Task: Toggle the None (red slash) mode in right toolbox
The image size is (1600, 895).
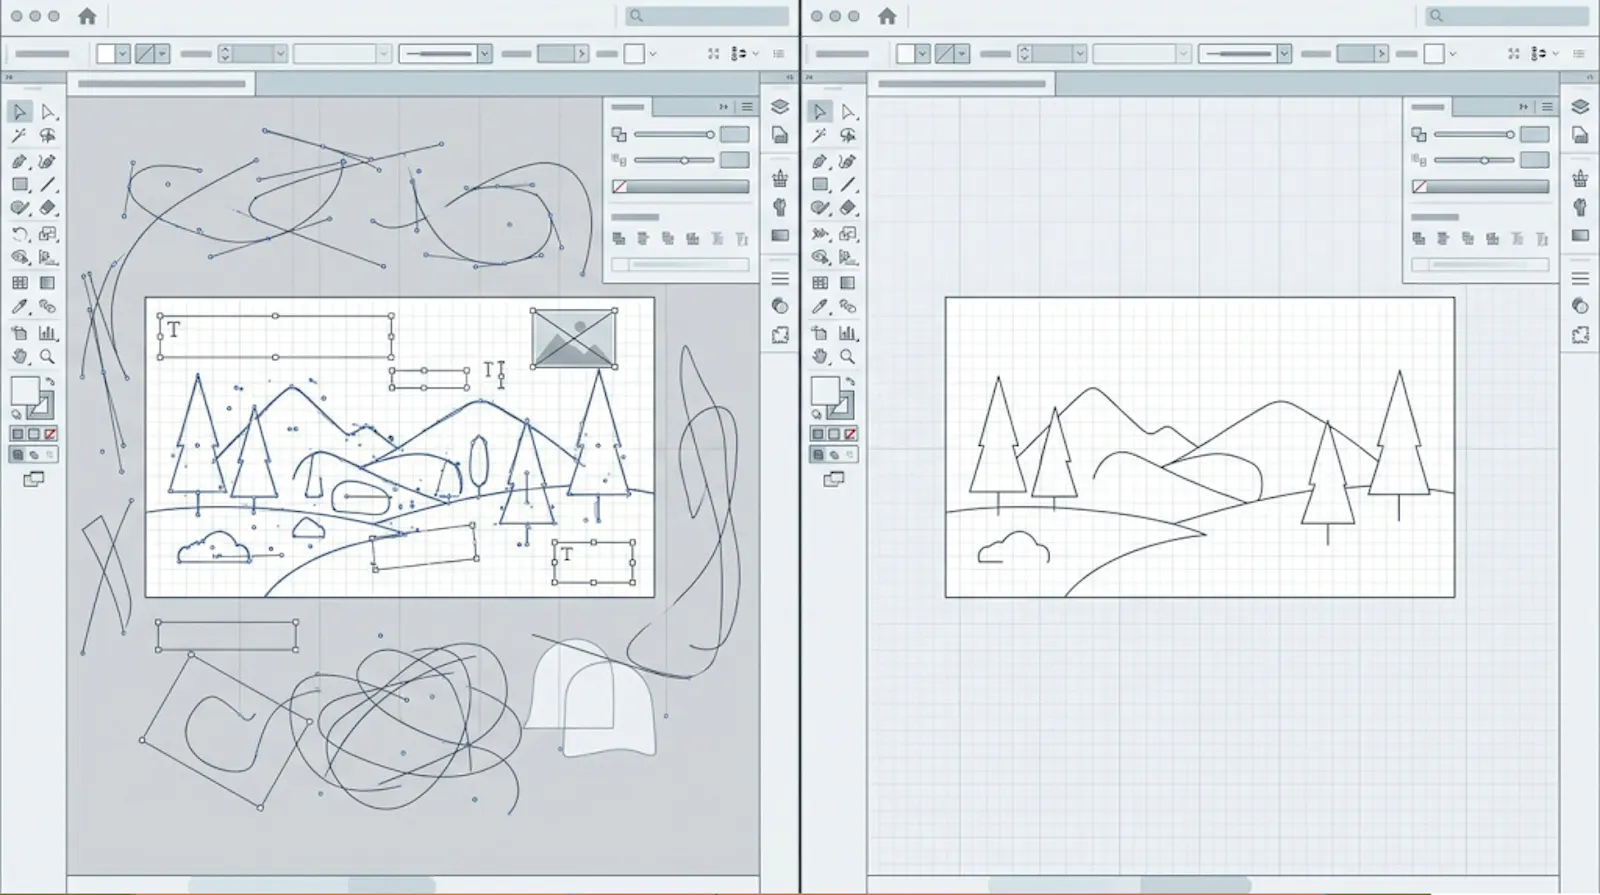Action: click(850, 434)
